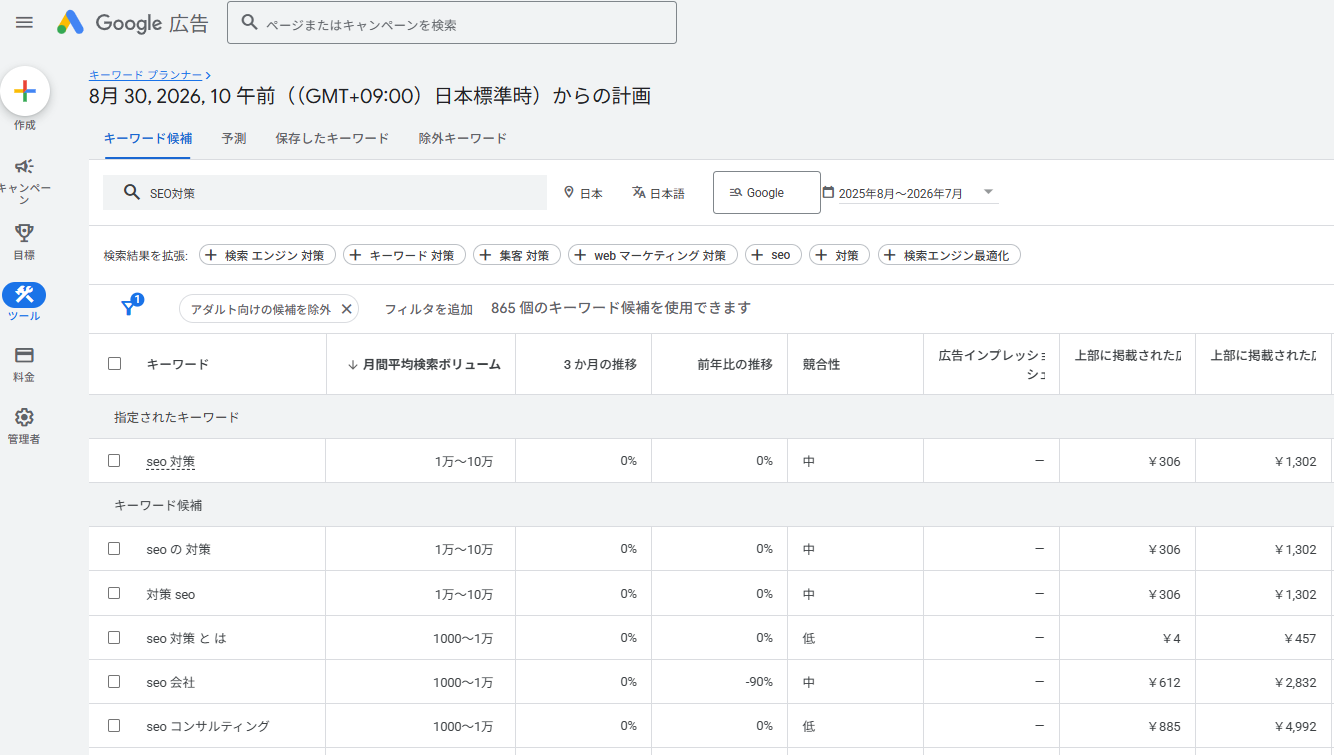Open the date range dropdown arrow
The image size is (1334, 755).
click(988, 192)
